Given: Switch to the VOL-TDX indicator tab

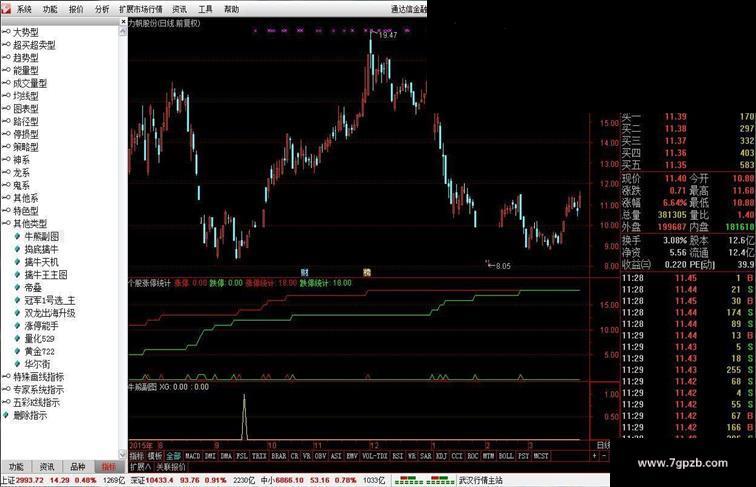Looking at the screenshot, I should tap(374, 456).
